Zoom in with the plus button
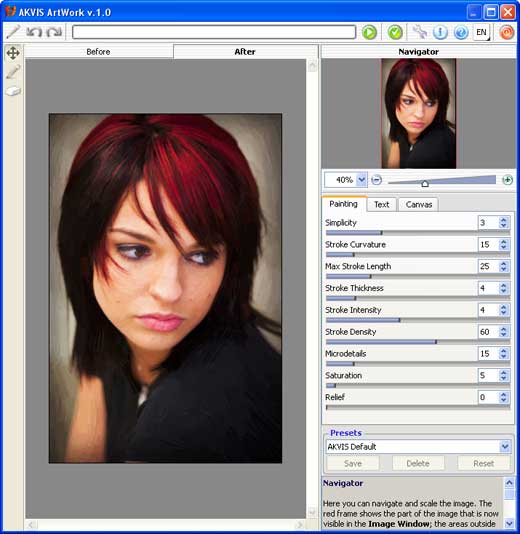Image resolution: width=520 pixels, height=534 pixels. tap(507, 179)
